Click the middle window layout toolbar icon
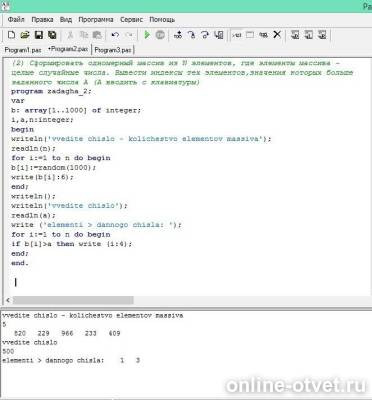Viewport: 372px width, 400px height. click(308, 35)
